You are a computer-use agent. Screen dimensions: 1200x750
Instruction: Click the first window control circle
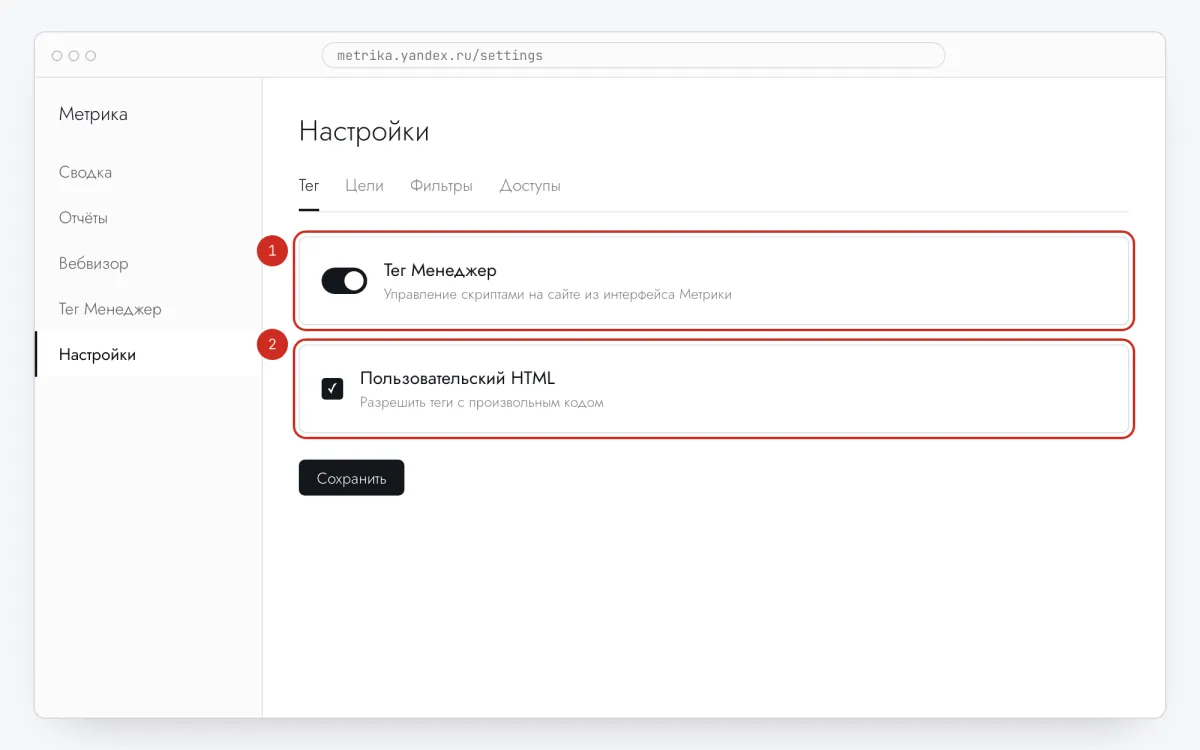pyautogui.click(x=57, y=56)
